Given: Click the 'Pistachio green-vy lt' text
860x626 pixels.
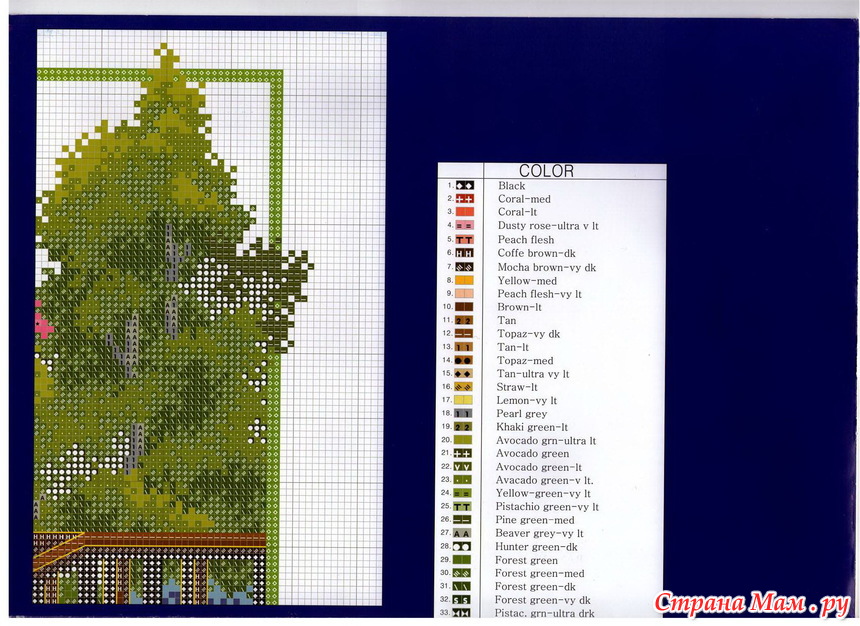Looking at the screenshot, I should [547, 507].
